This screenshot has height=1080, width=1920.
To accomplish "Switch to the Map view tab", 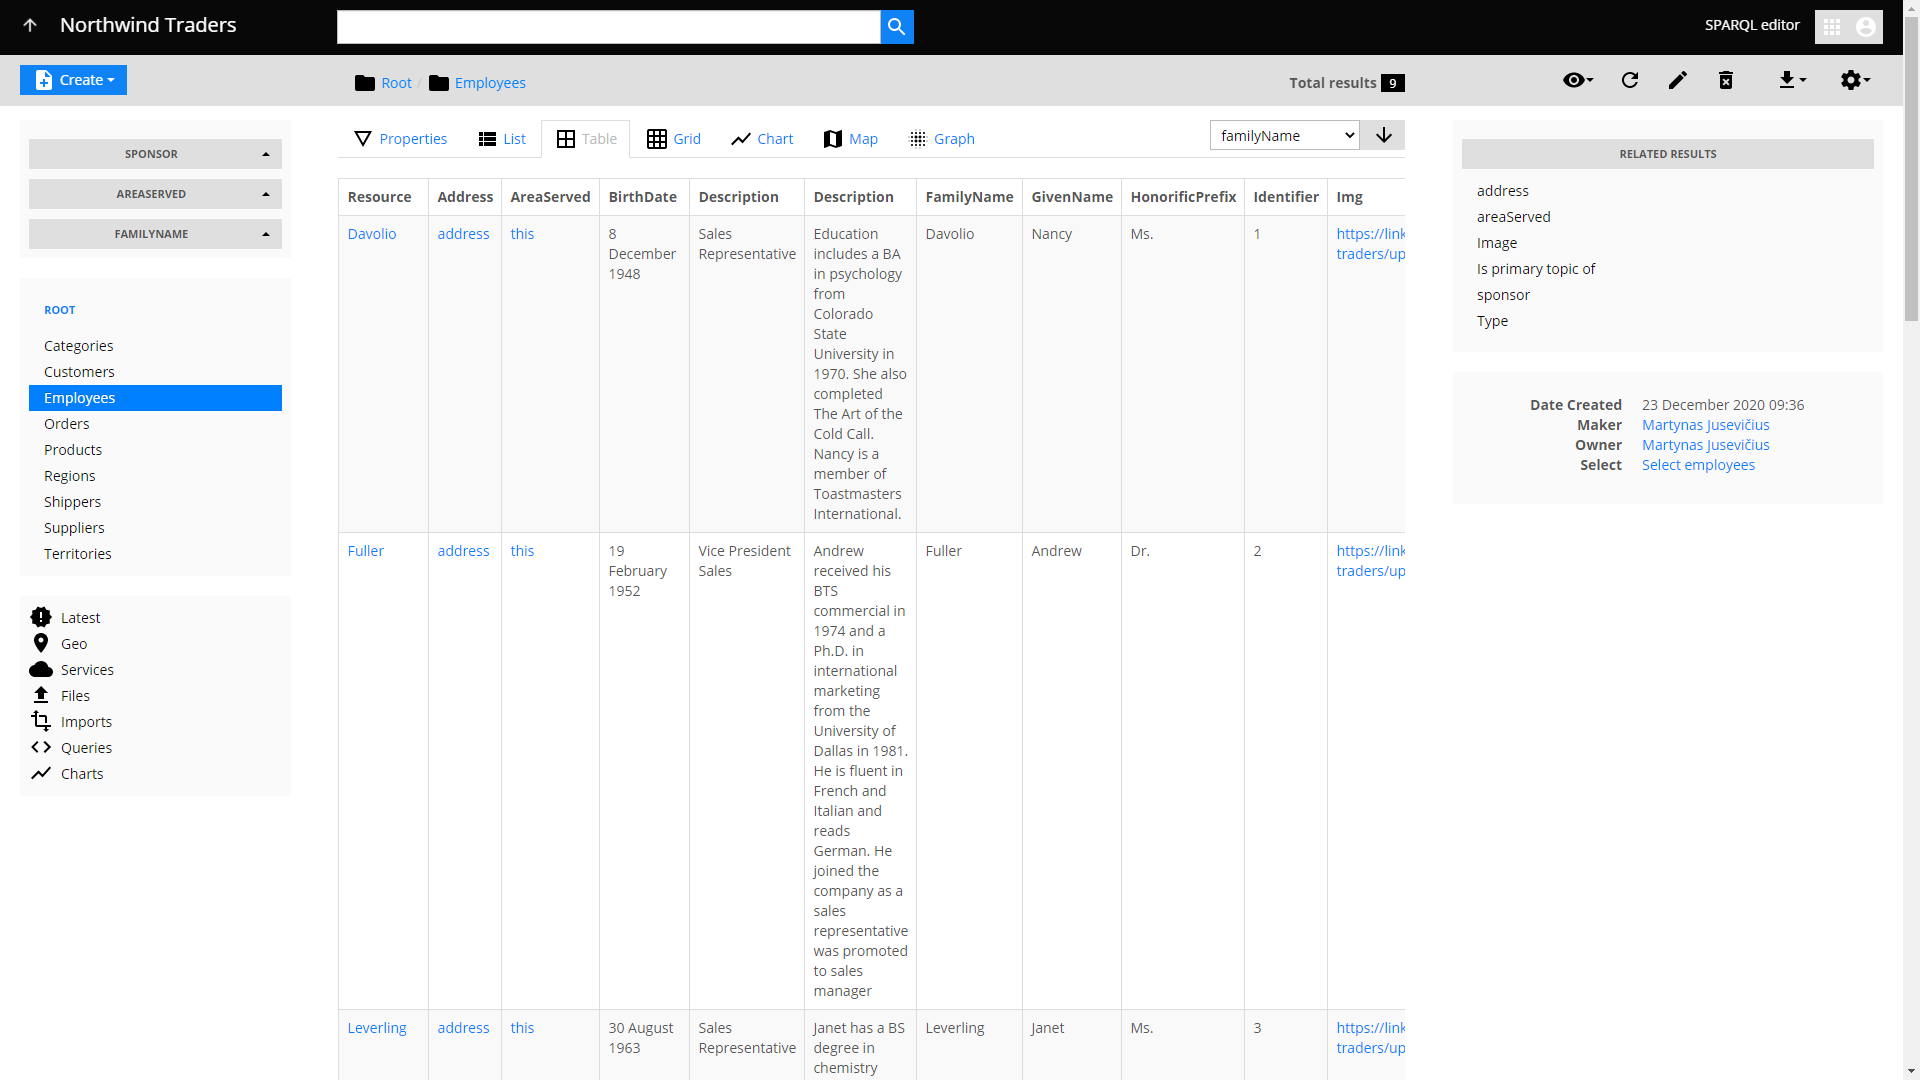I will click(x=851, y=139).
